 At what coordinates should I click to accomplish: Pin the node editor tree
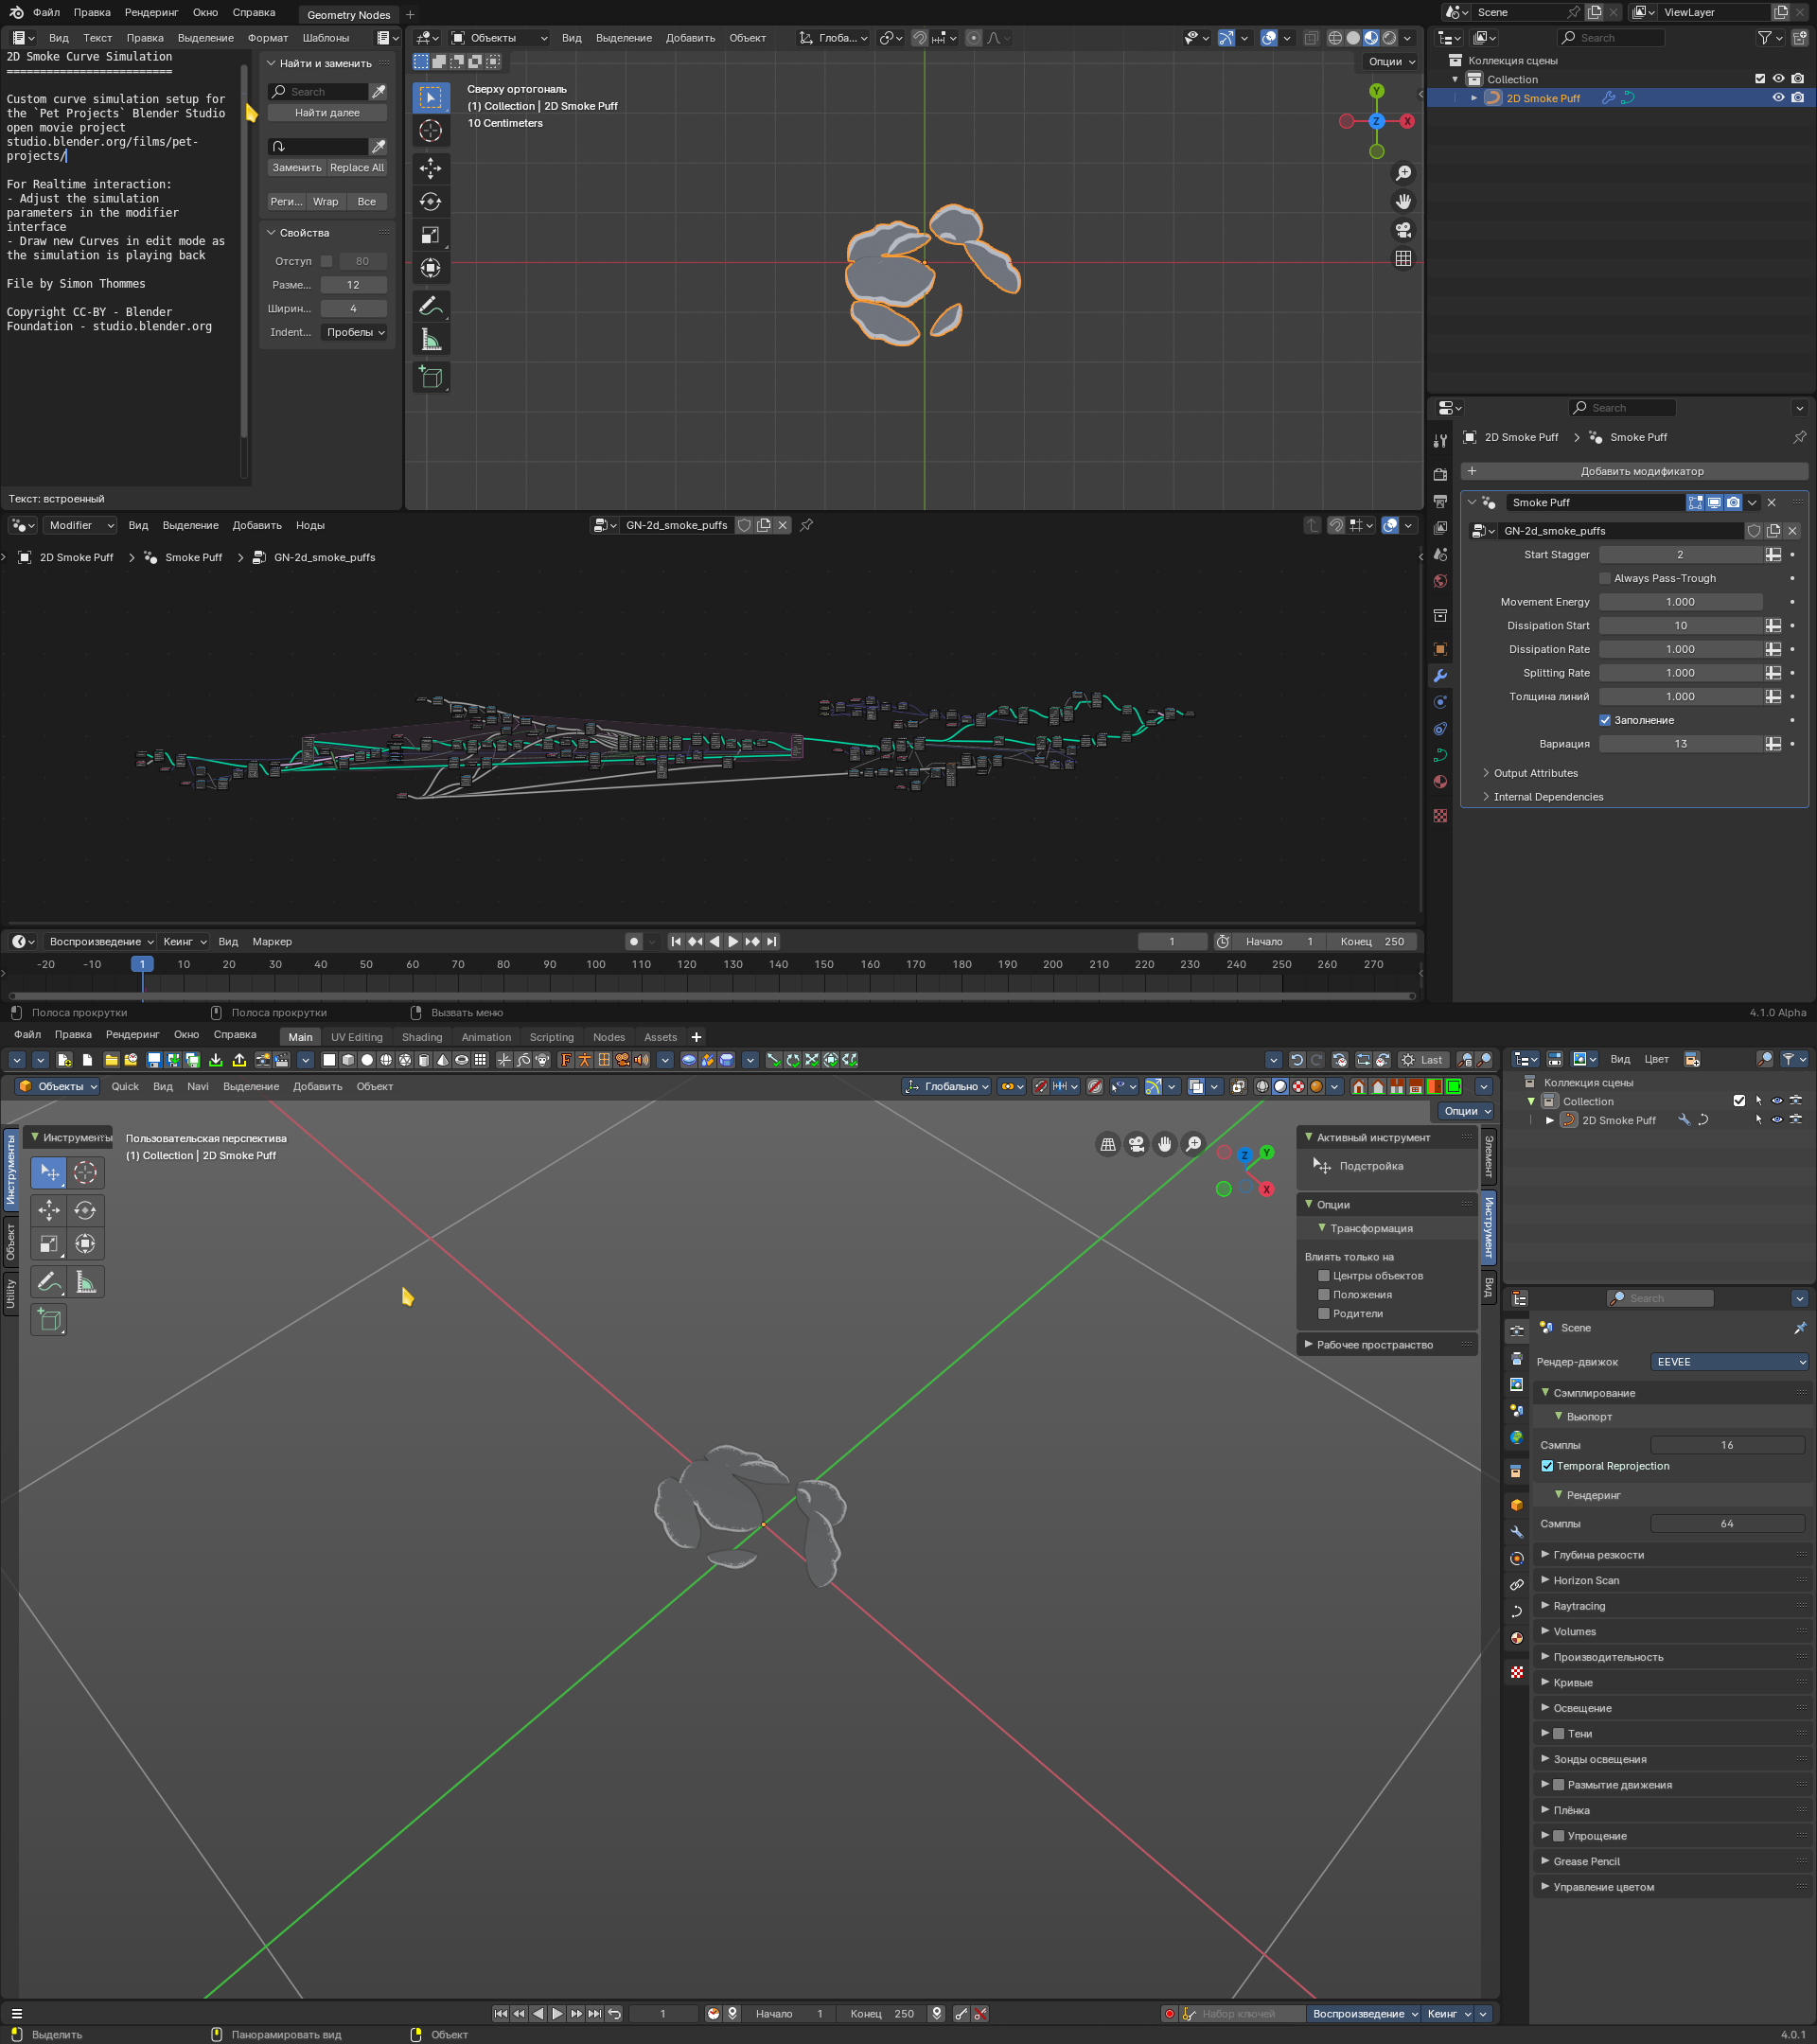[806, 525]
